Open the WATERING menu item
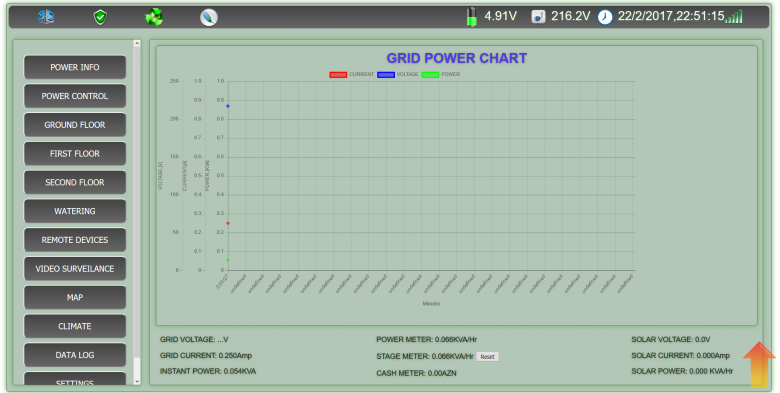 click(75, 211)
